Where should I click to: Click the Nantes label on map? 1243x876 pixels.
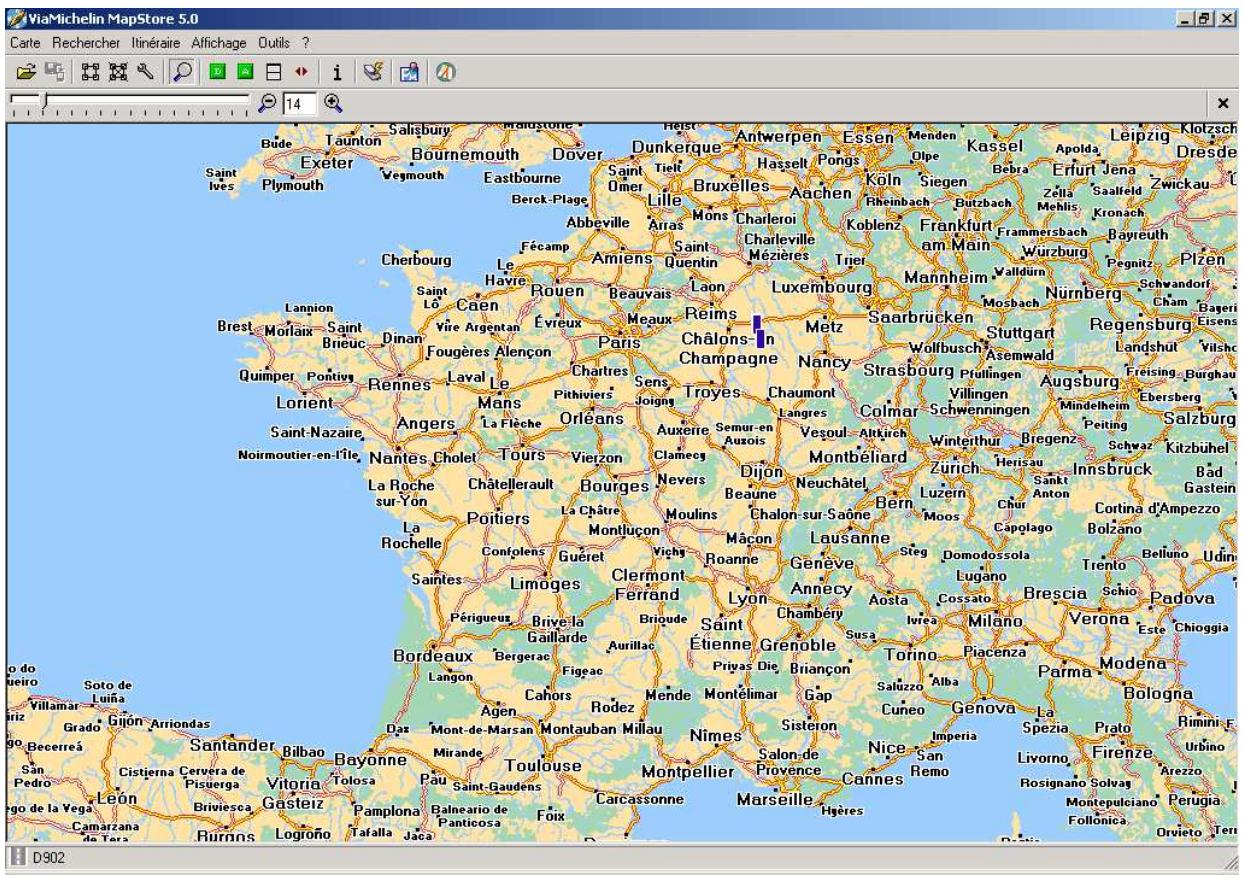(x=398, y=458)
